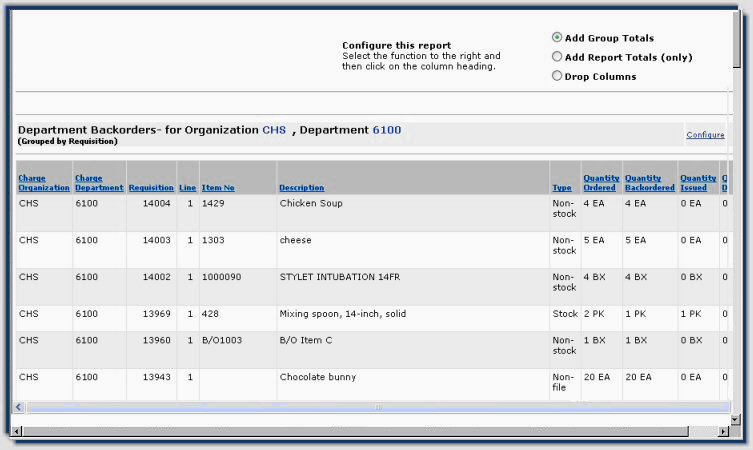Click the Quantity Ordered column heading
Screen dimensions: 753x450
[601, 183]
